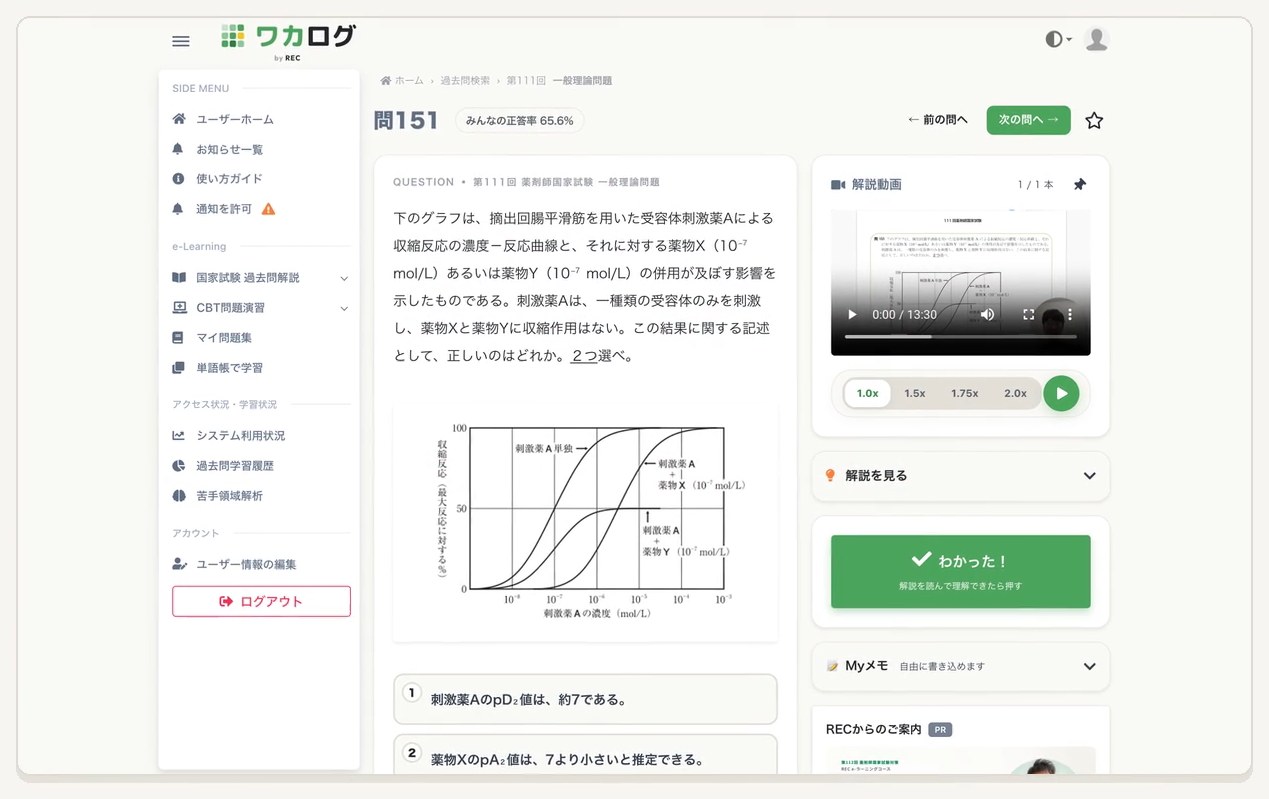1269x799 pixels.
Task: Expand CBT問題演習 submenu
Action: pos(259,308)
